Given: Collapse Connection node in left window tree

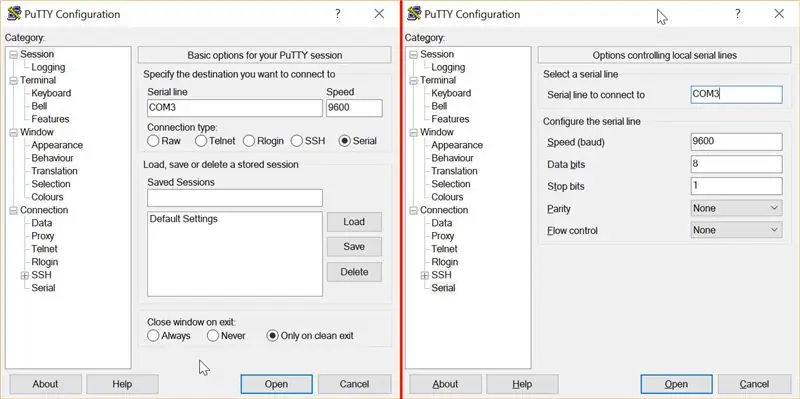Looking at the screenshot, I should click(x=13, y=210).
